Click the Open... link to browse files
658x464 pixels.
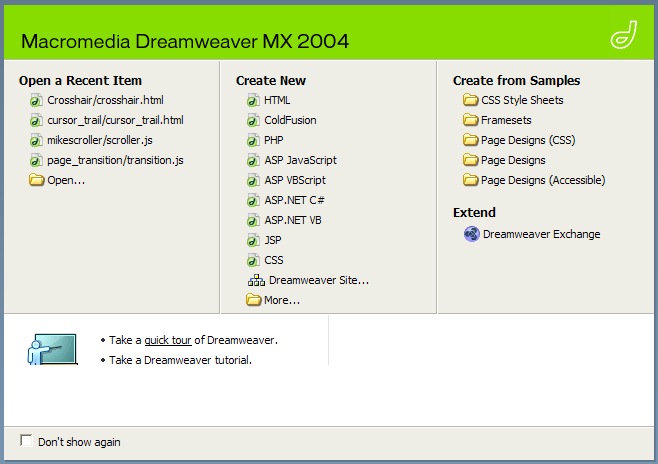click(66, 180)
